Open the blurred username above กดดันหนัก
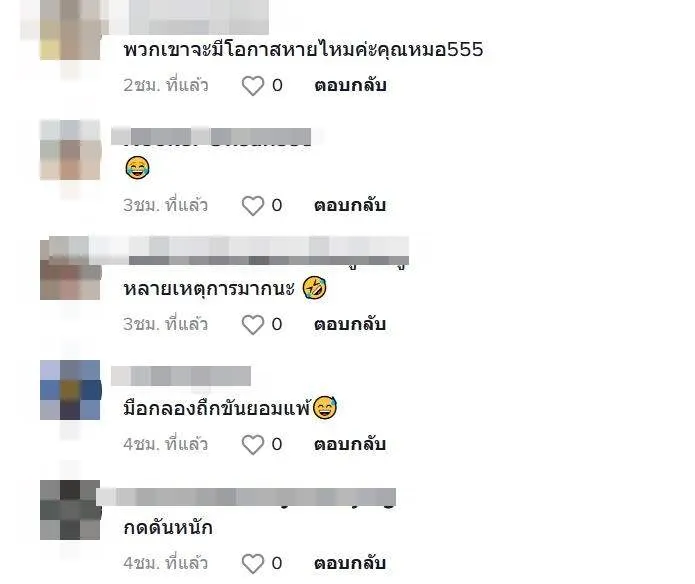 click(246, 497)
